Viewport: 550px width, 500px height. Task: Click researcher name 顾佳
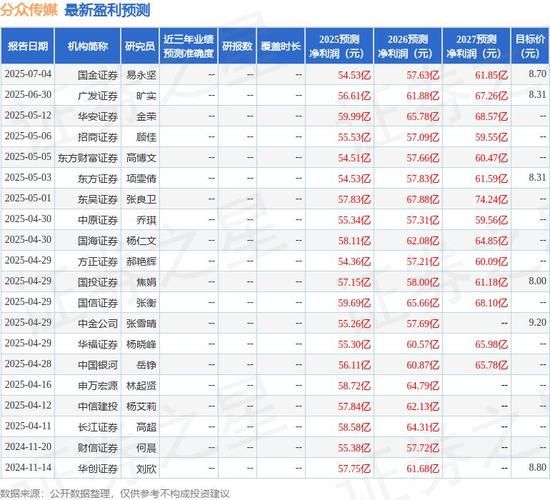[x=146, y=137]
